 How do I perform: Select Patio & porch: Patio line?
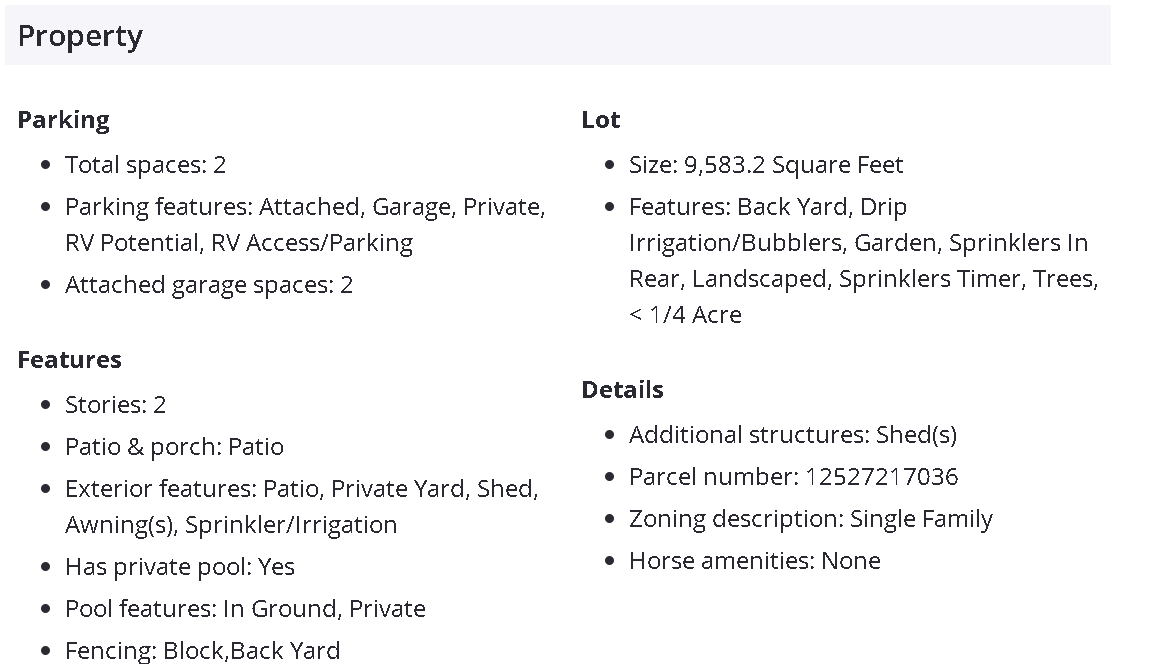point(174,447)
